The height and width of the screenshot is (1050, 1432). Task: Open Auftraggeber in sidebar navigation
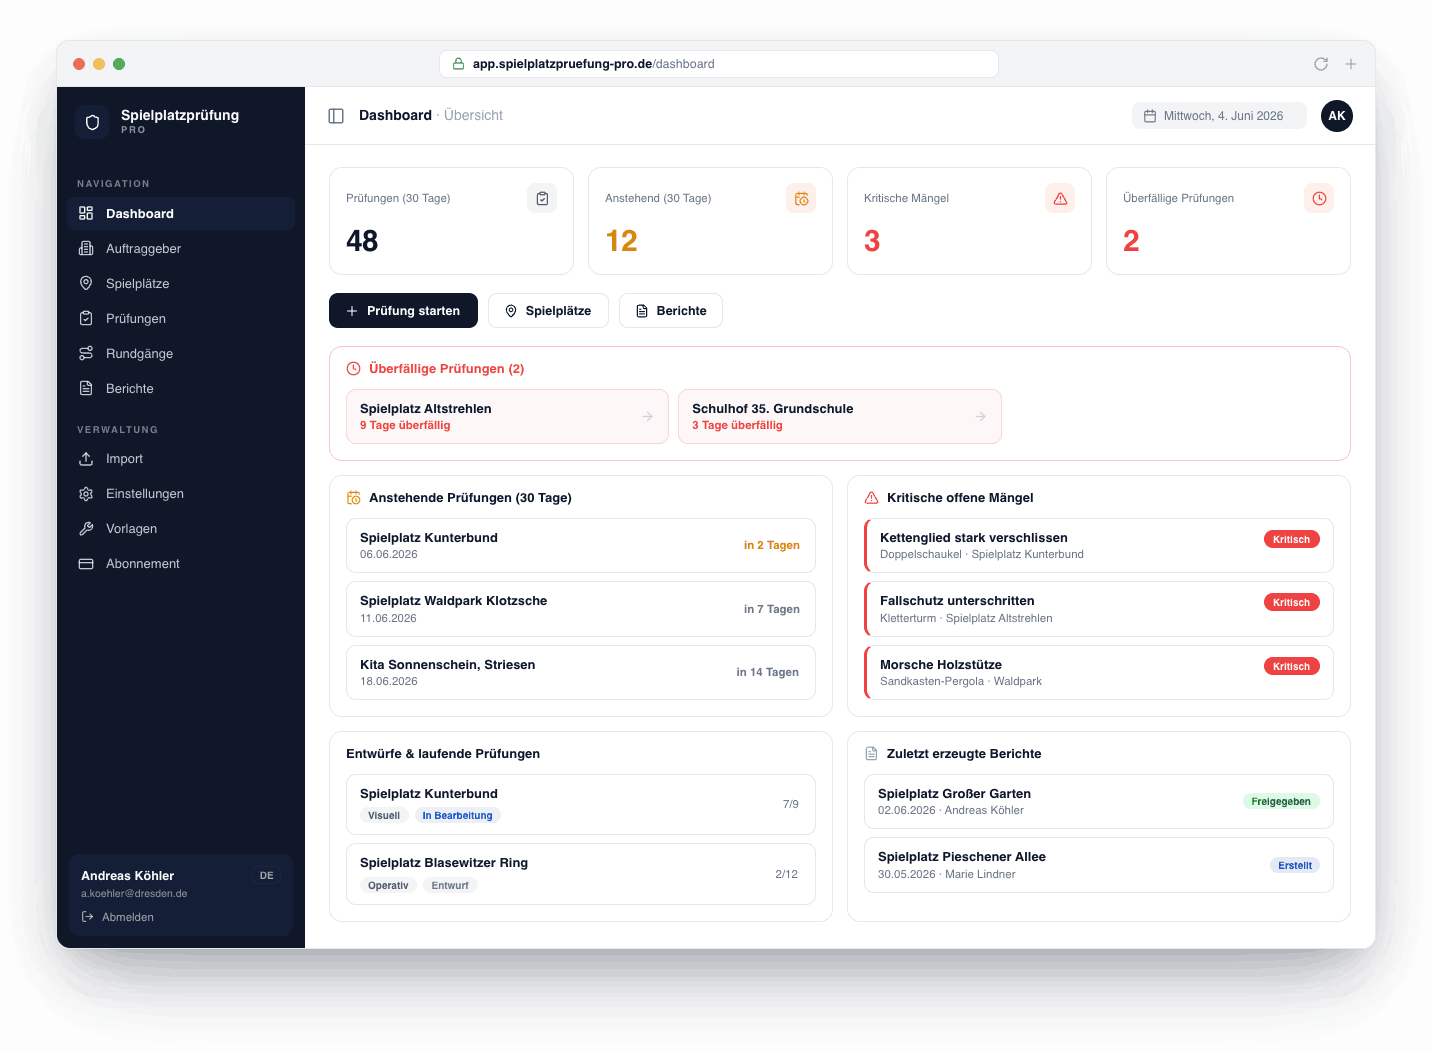[x=181, y=249]
